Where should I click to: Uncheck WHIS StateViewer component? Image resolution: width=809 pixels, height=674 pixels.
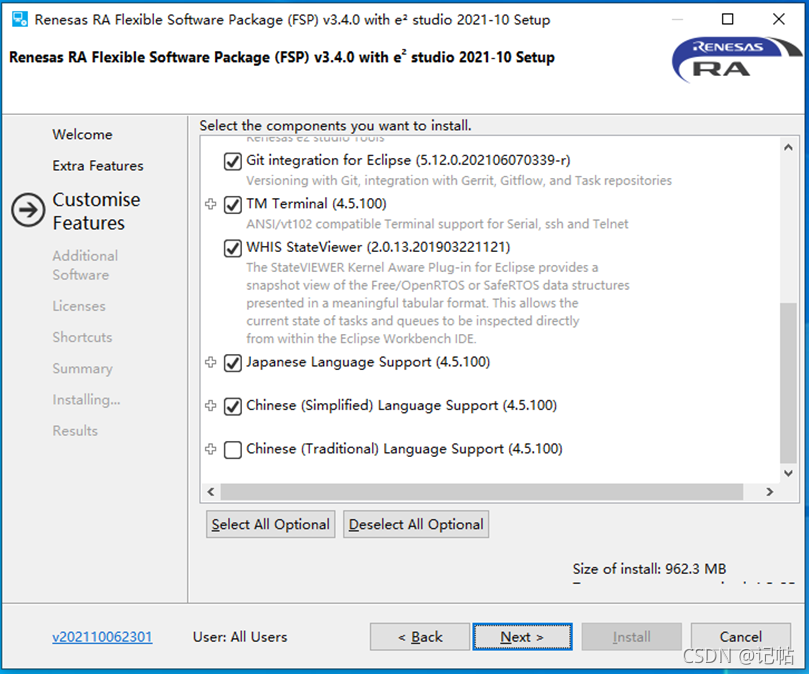pos(232,247)
